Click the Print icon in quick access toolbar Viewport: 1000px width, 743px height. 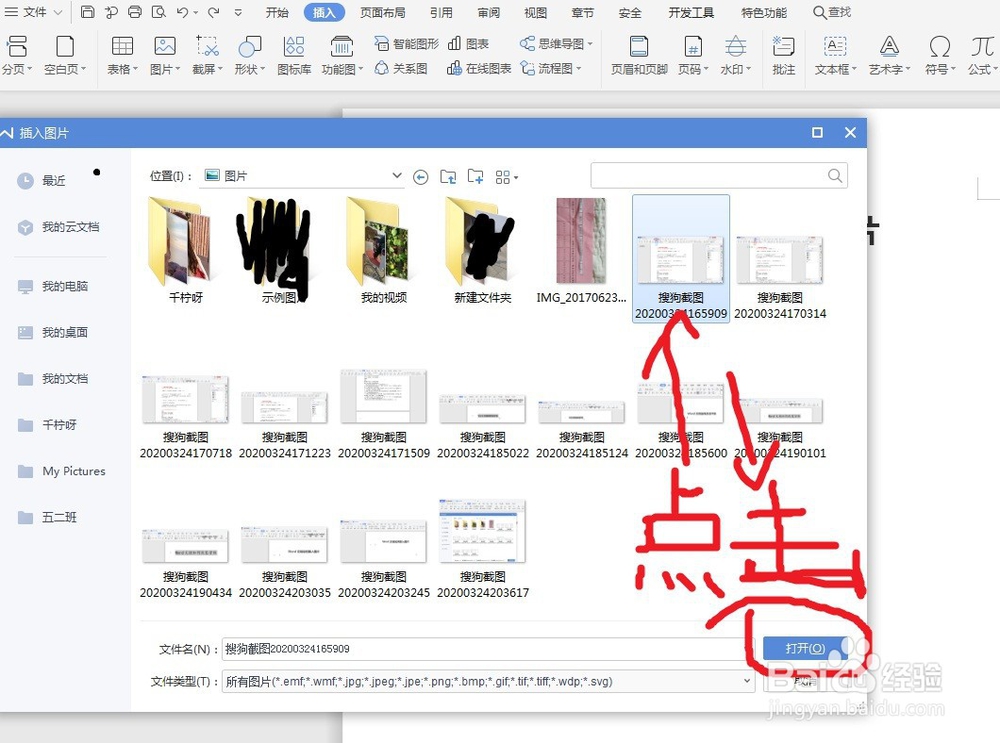click(x=135, y=12)
